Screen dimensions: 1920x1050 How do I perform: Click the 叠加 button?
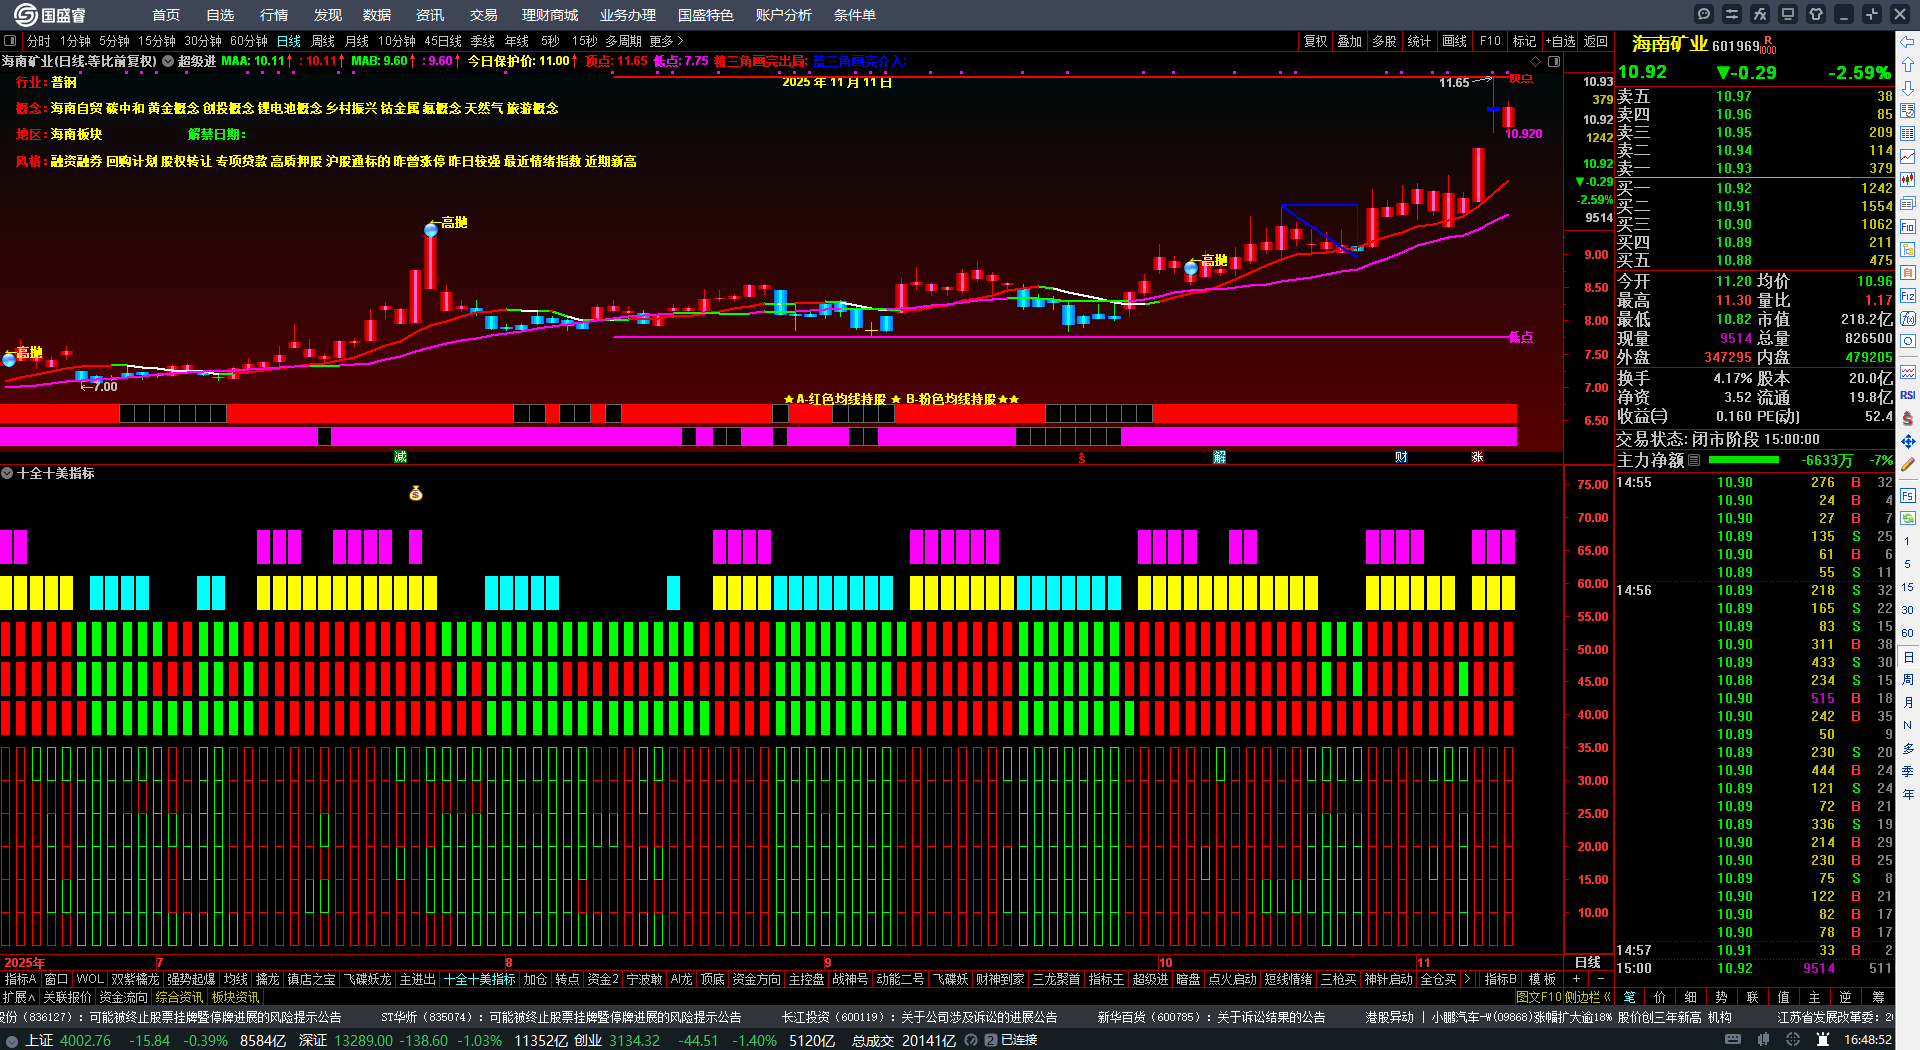pyautogui.click(x=1350, y=41)
